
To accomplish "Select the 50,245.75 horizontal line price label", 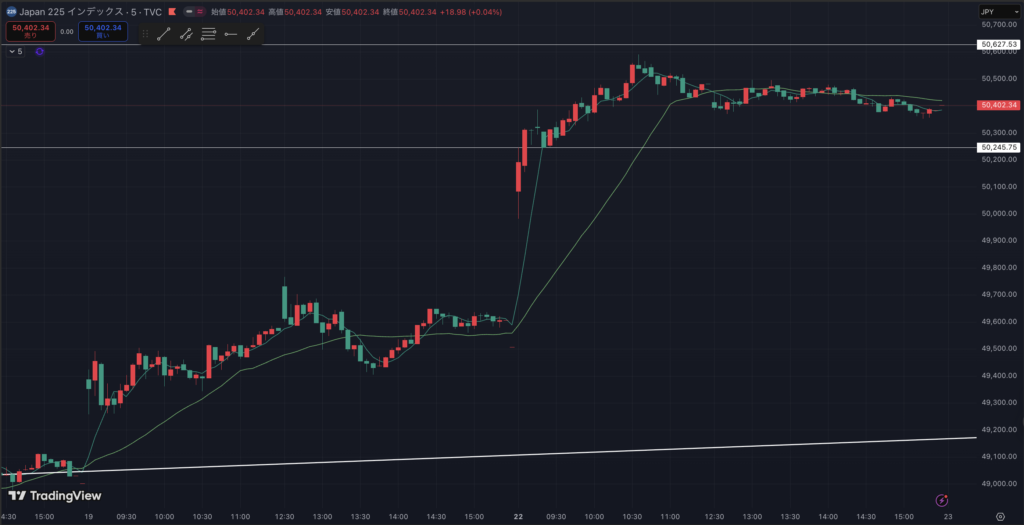I will pyautogui.click(x=999, y=148).
